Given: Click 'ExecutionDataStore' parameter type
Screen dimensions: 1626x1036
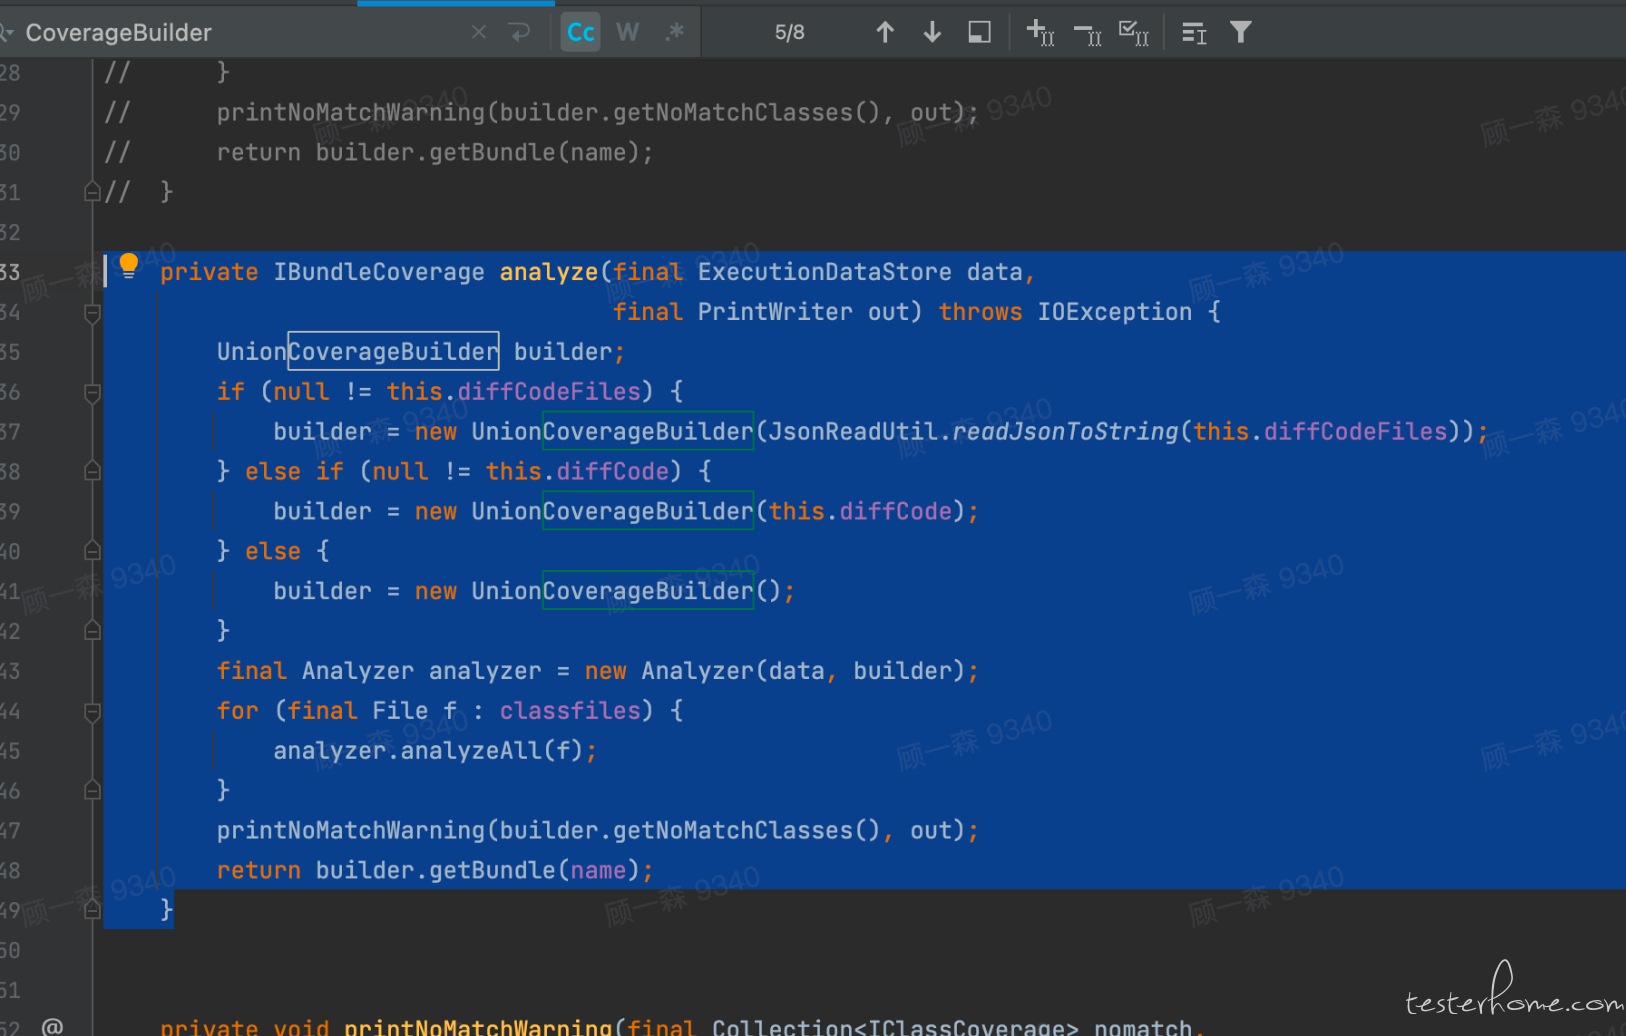Looking at the screenshot, I should (x=824, y=272).
